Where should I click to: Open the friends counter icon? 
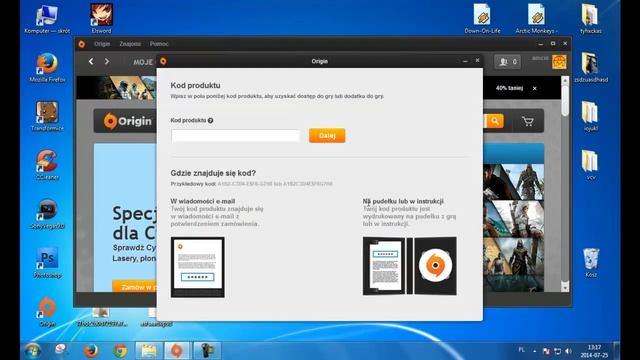(507, 62)
